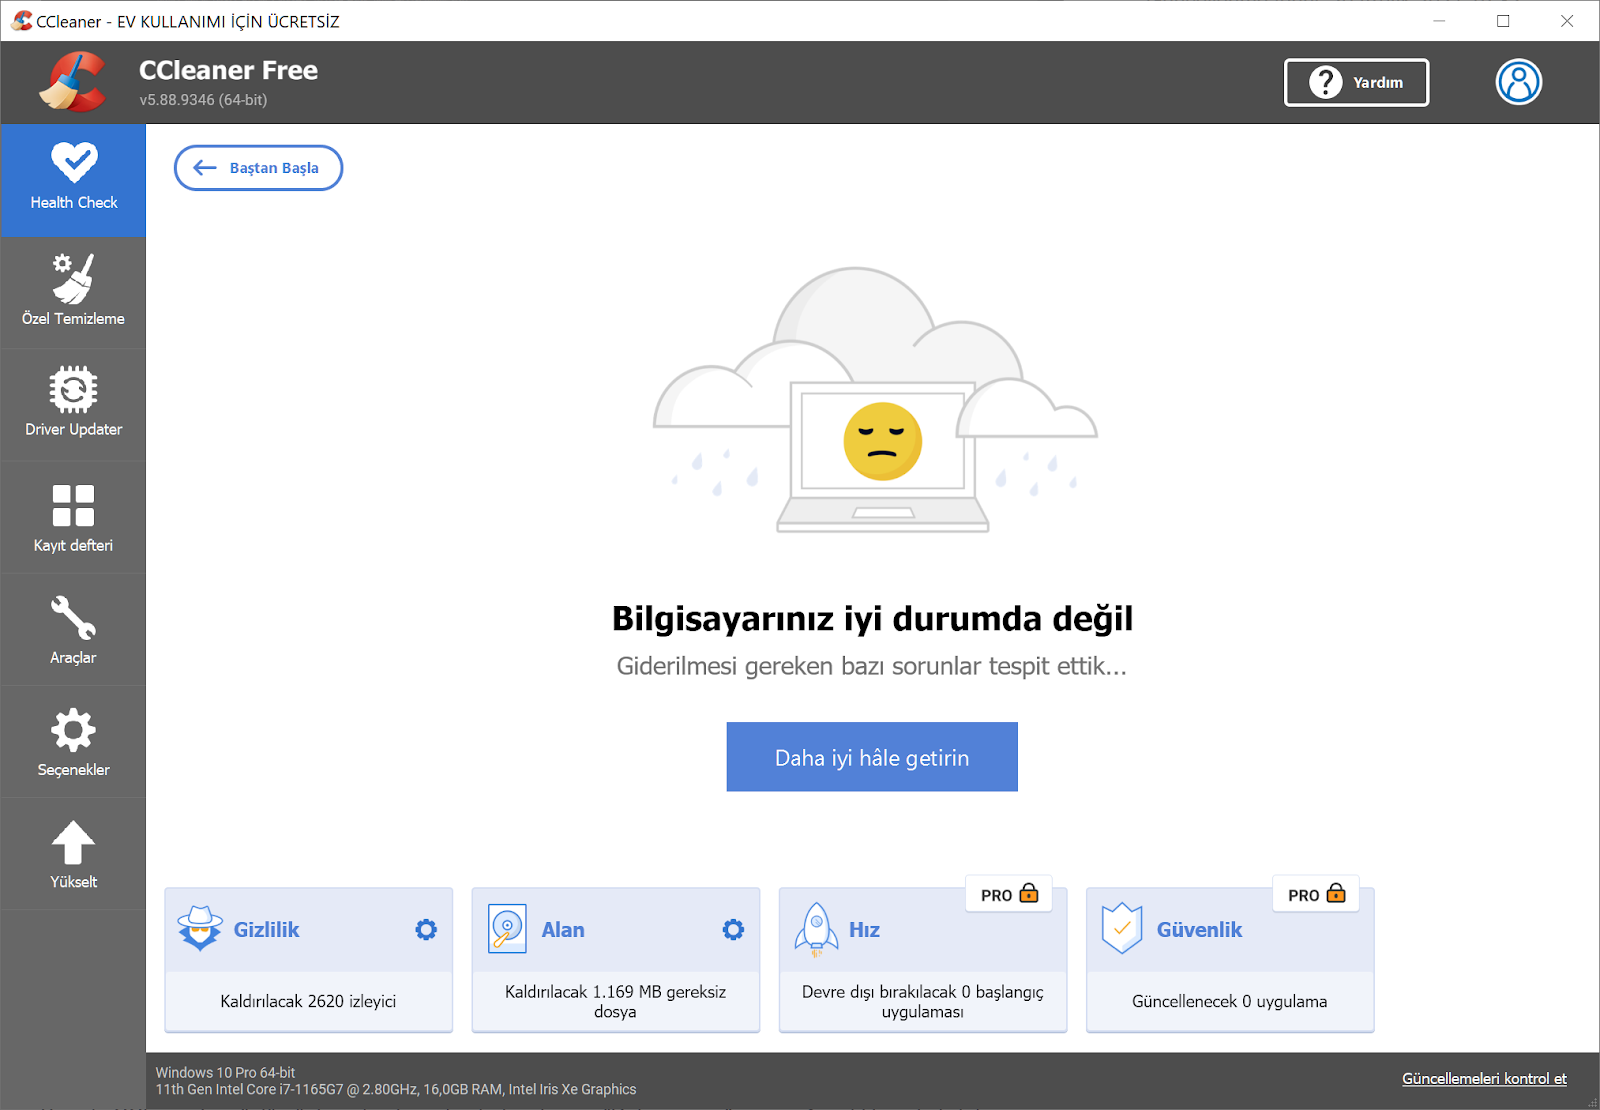This screenshot has height=1110, width=1600.
Task: Click 'Güncellenecek 0 uygulama' text
Action: coord(1229,1001)
